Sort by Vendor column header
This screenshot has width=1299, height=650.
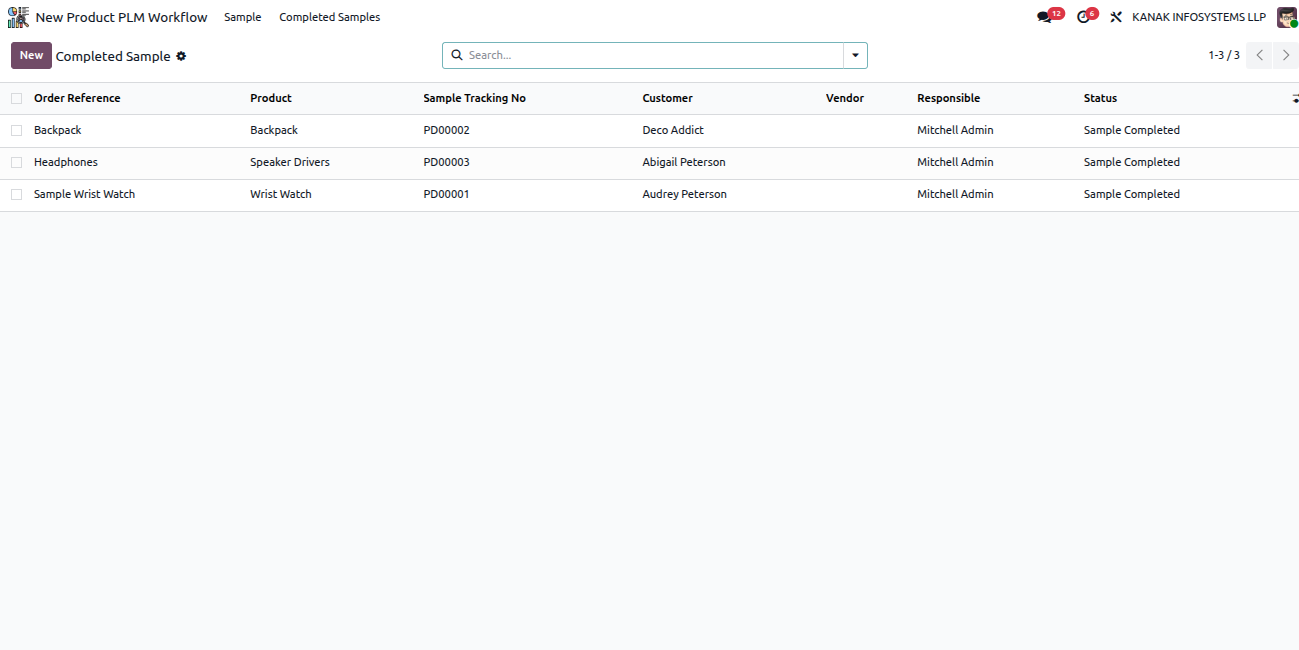(x=845, y=98)
